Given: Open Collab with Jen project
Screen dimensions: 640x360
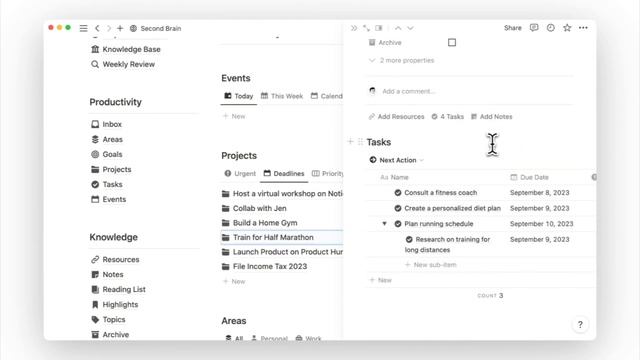Looking at the screenshot, I should (254, 208).
